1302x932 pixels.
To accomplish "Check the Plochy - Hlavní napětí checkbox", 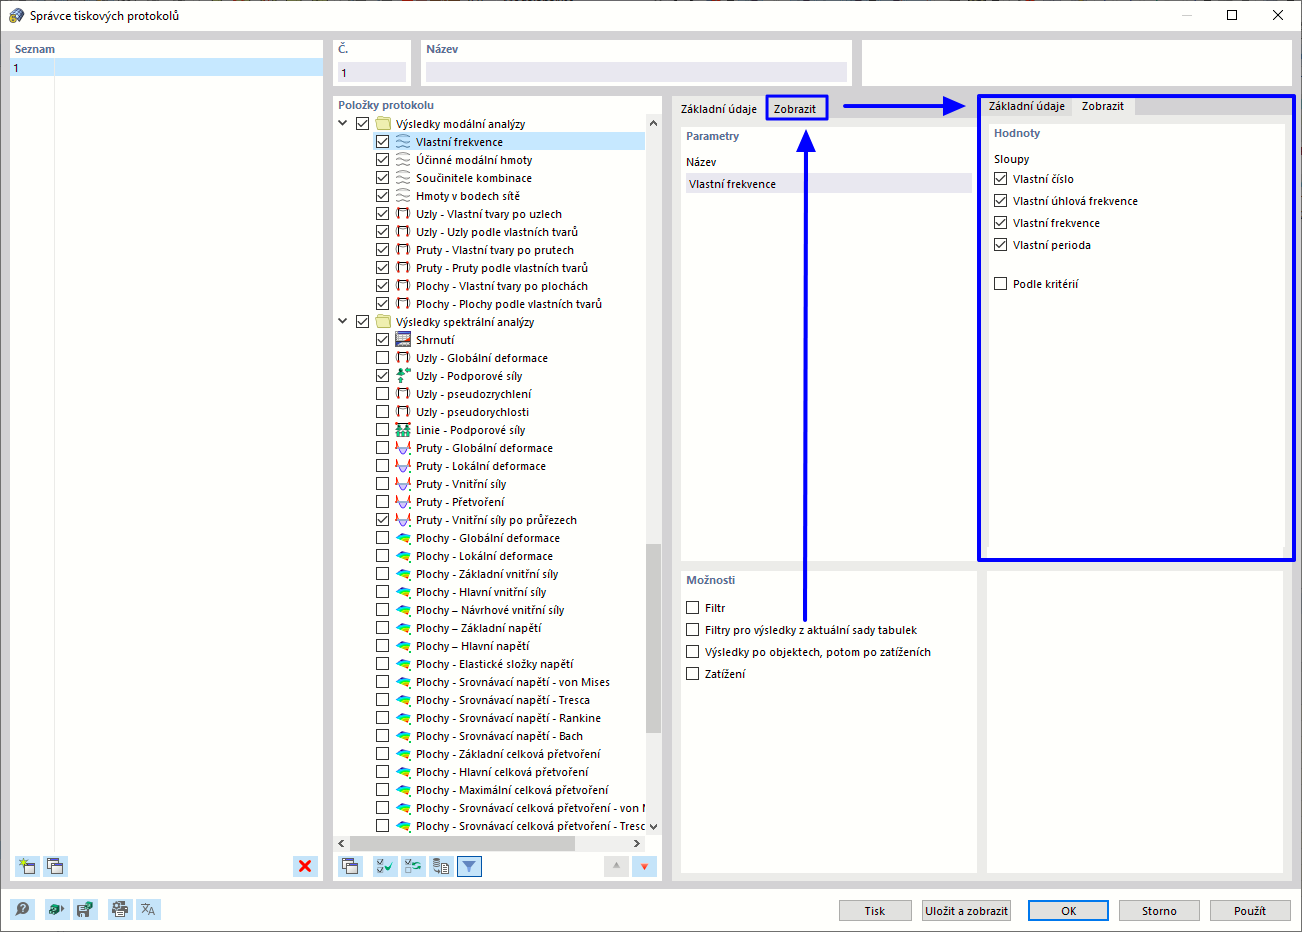I will [x=382, y=646].
